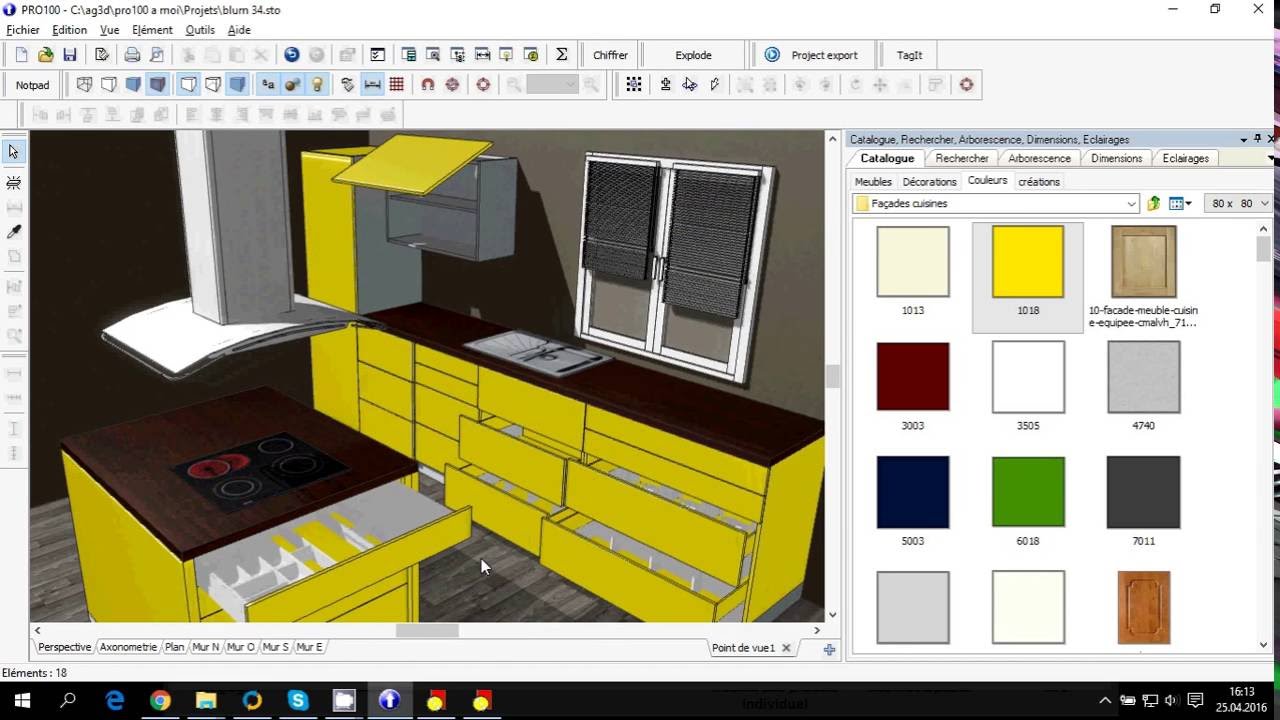
Task: Open the catalogue view mode dropdown
Action: (x=1181, y=204)
